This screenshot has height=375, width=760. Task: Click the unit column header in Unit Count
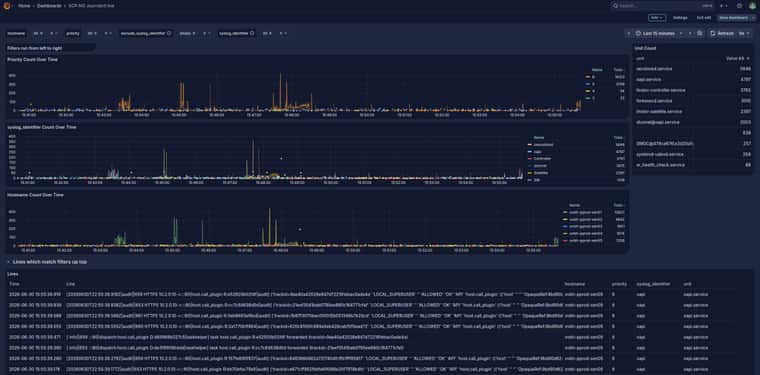click(640, 58)
